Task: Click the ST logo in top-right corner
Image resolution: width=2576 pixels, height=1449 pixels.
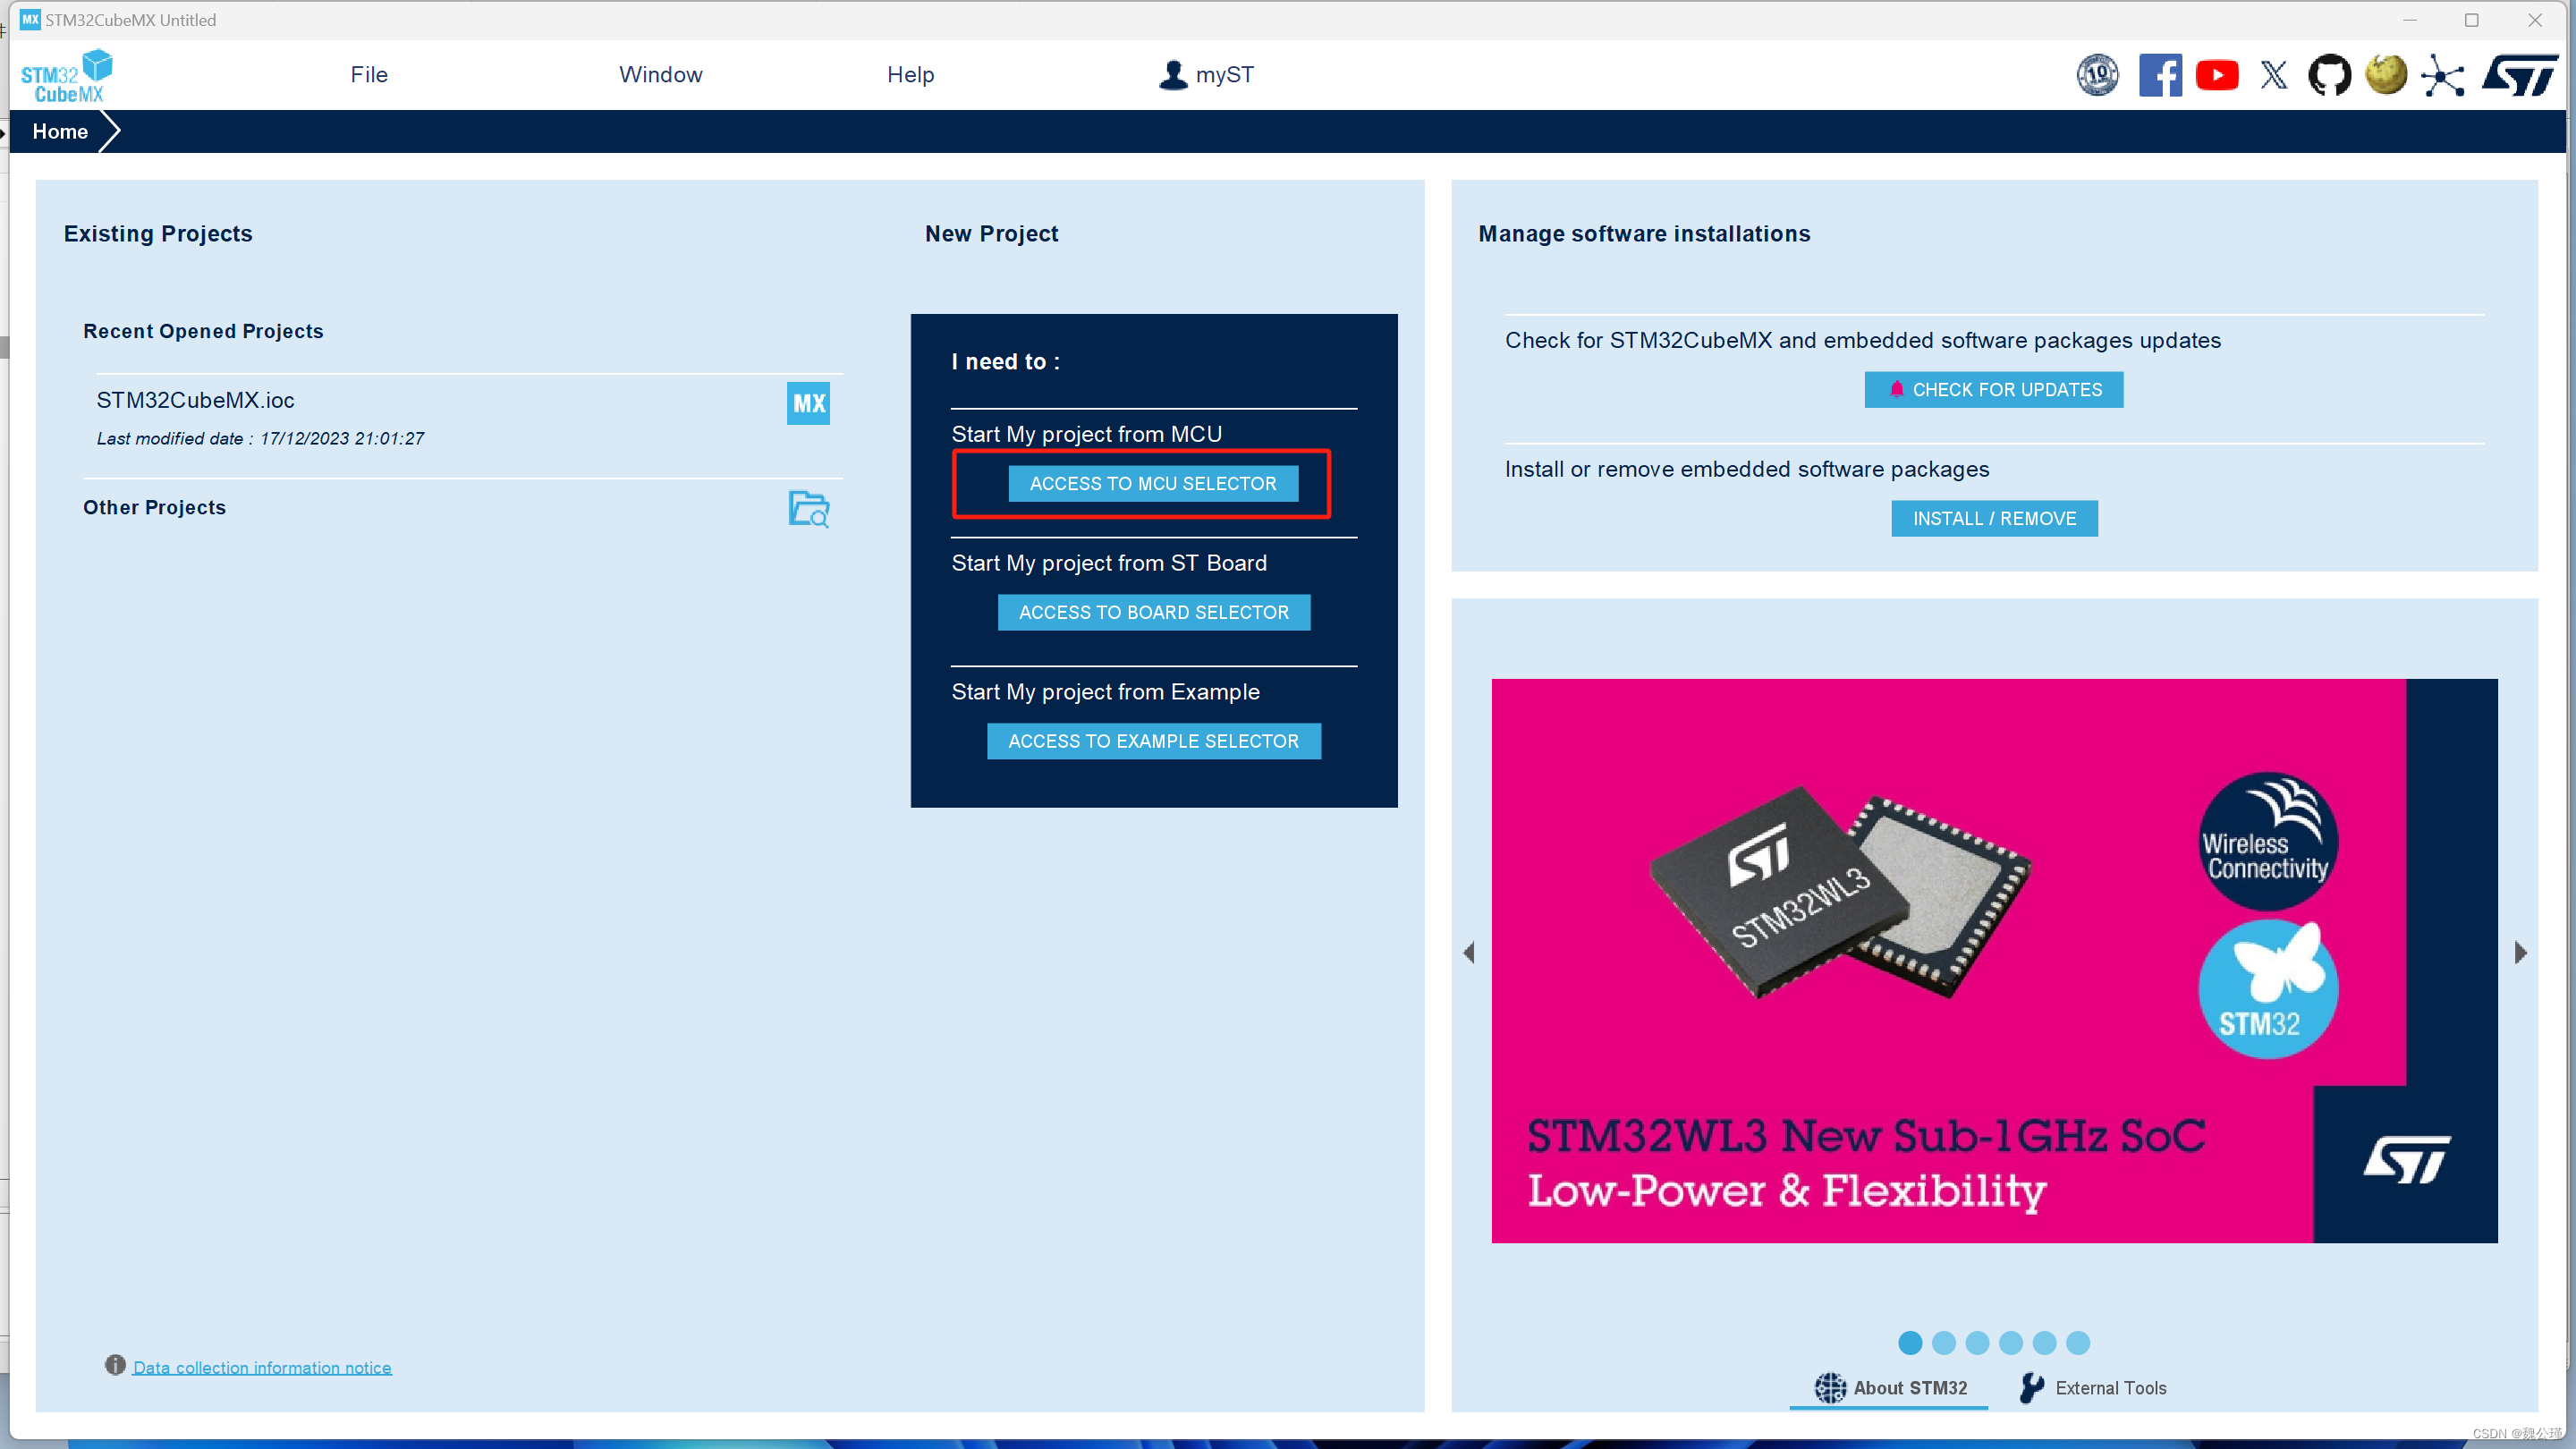Action: [2520, 75]
